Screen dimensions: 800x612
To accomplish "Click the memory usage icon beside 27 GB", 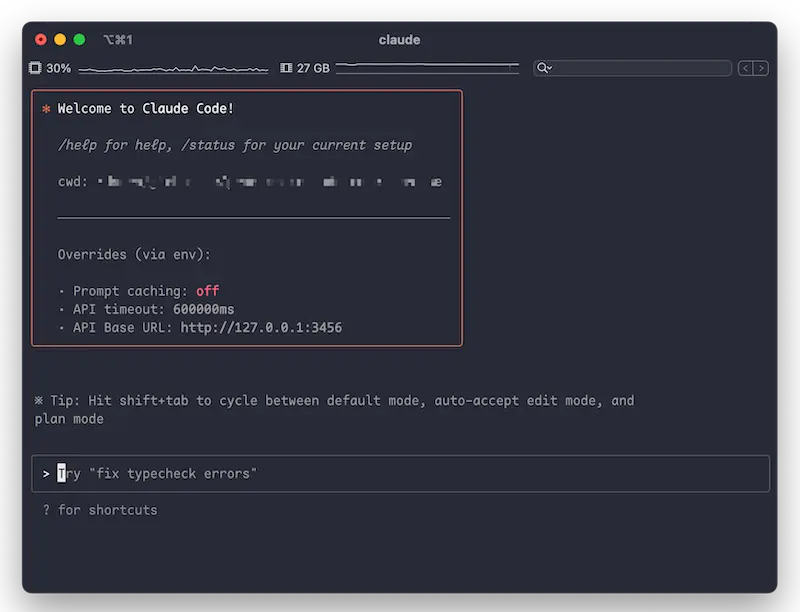I will coord(286,68).
